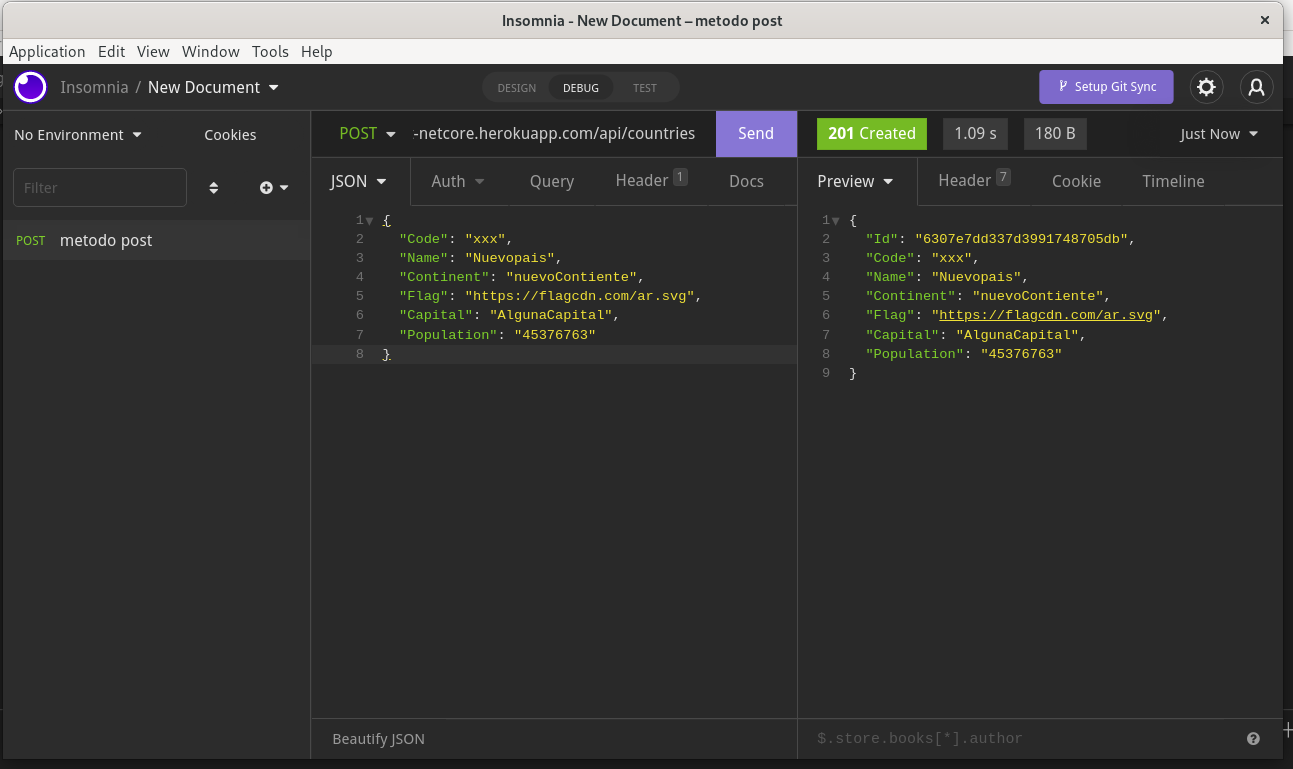The width and height of the screenshot is (1293, 769).
Task: Click the 201 Created status indicator
Action: point(871,133)
